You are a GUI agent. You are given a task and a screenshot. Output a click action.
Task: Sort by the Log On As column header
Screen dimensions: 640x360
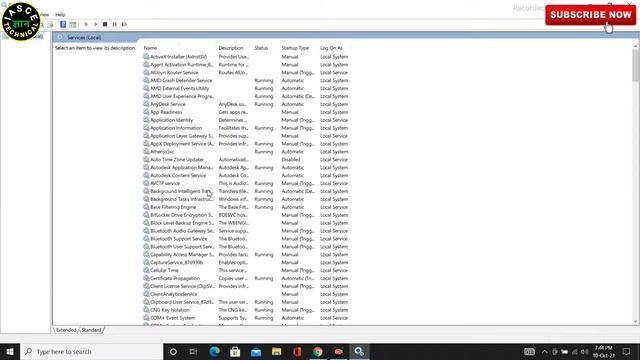pyautogui.click(x=331, y=48)
